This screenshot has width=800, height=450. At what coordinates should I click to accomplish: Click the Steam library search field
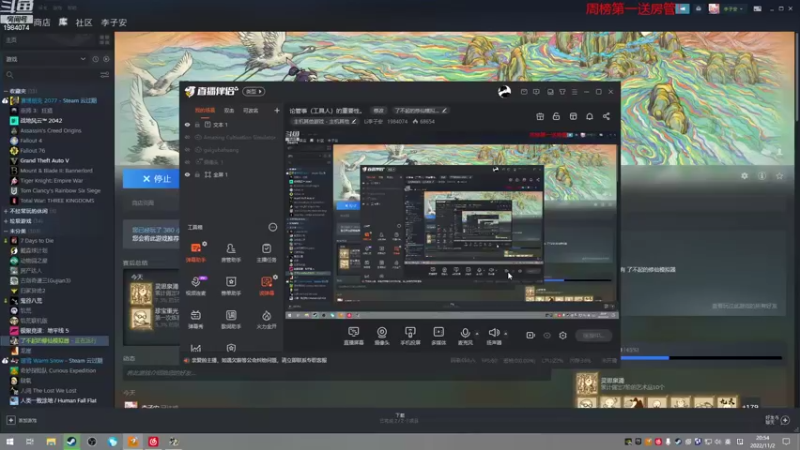coord(51,74)
